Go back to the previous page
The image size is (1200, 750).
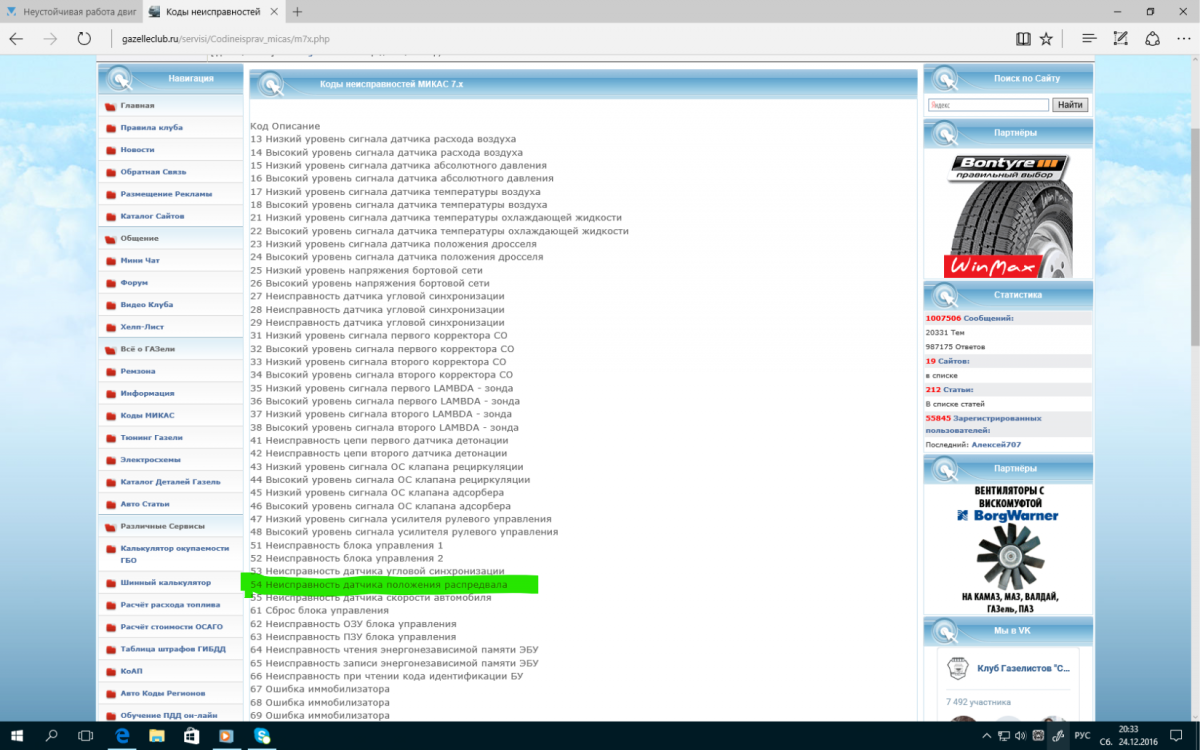click(x=17, y=39)
